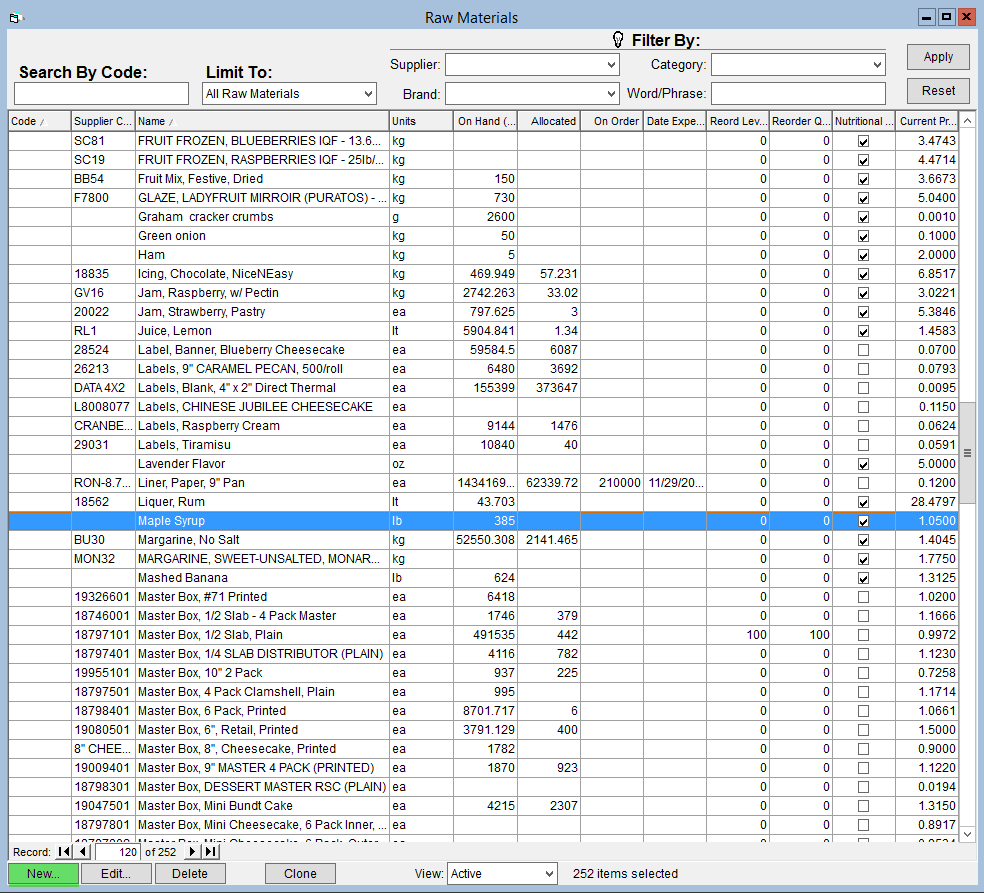This screenshot has height=893, width=984.
Task: Click the On Order value 210000
Action: point(619,483)
